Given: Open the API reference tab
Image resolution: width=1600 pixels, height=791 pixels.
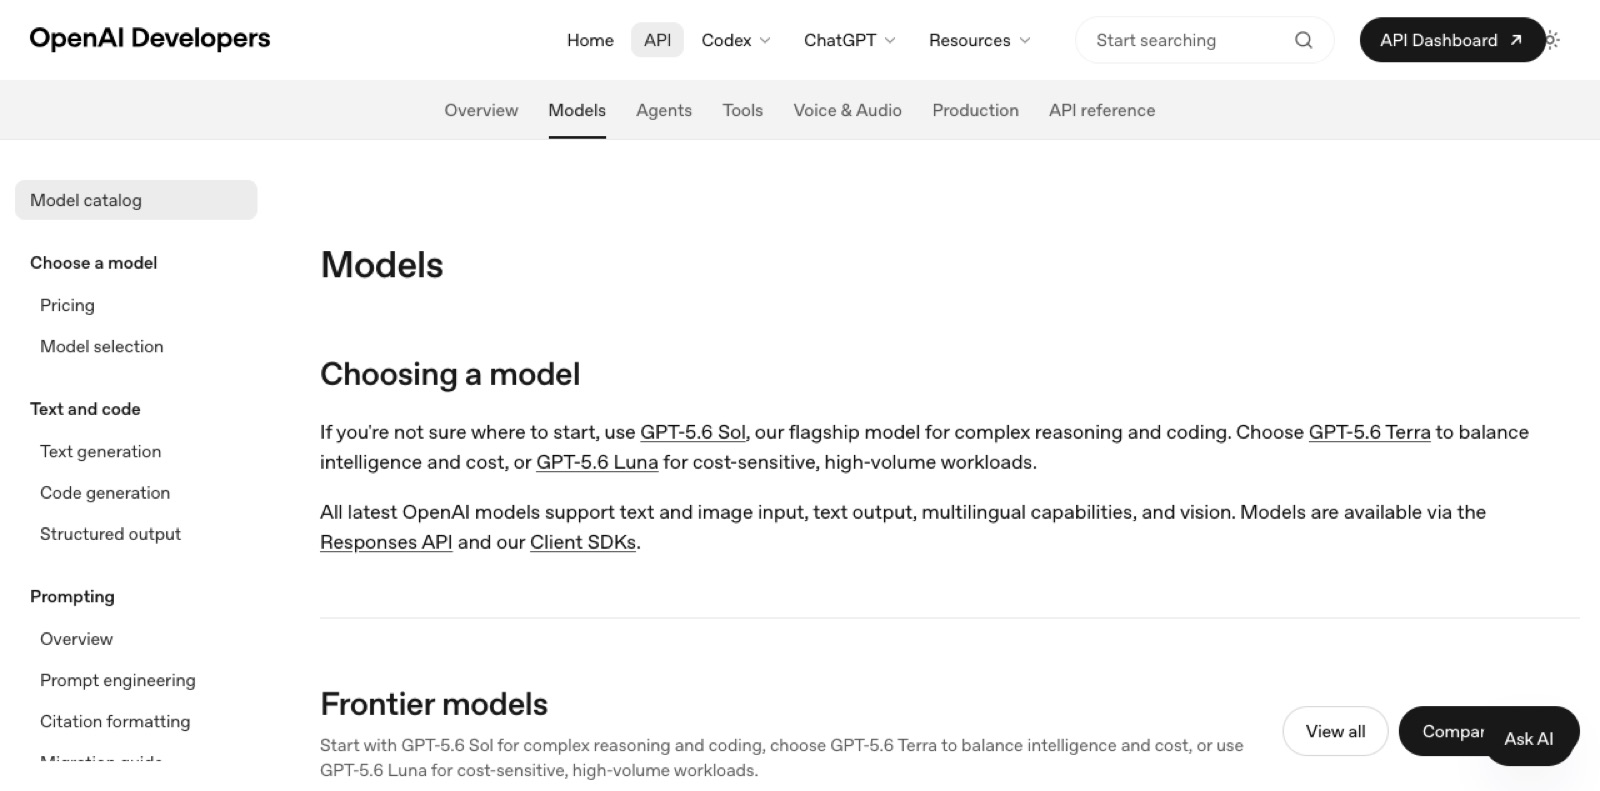Looking at the screenshot, I should point(1102,110).
